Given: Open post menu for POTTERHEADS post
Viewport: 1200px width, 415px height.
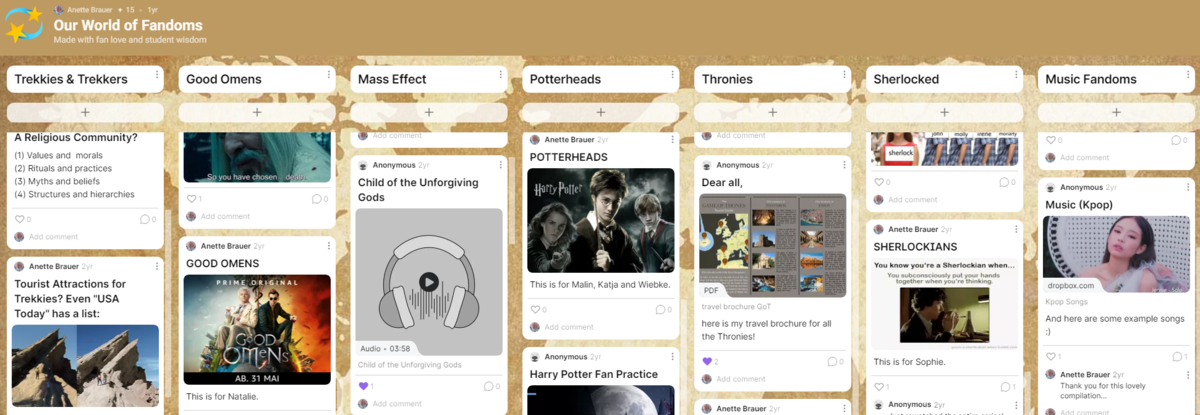Looking at the screenshot, I should coord(671,140).
